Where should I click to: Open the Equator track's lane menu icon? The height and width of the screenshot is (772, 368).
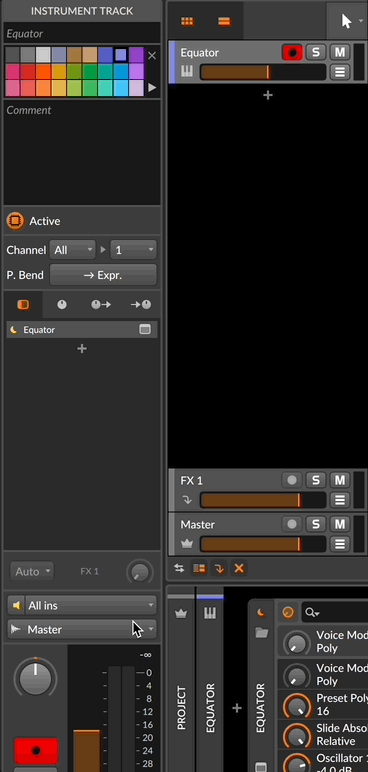pos(339,72)
